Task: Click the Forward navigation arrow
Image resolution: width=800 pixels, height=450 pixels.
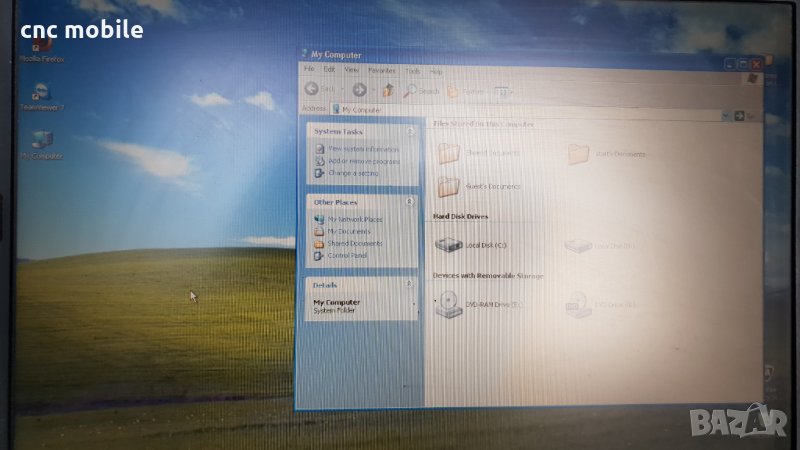Action: click(x=359, y=90)
